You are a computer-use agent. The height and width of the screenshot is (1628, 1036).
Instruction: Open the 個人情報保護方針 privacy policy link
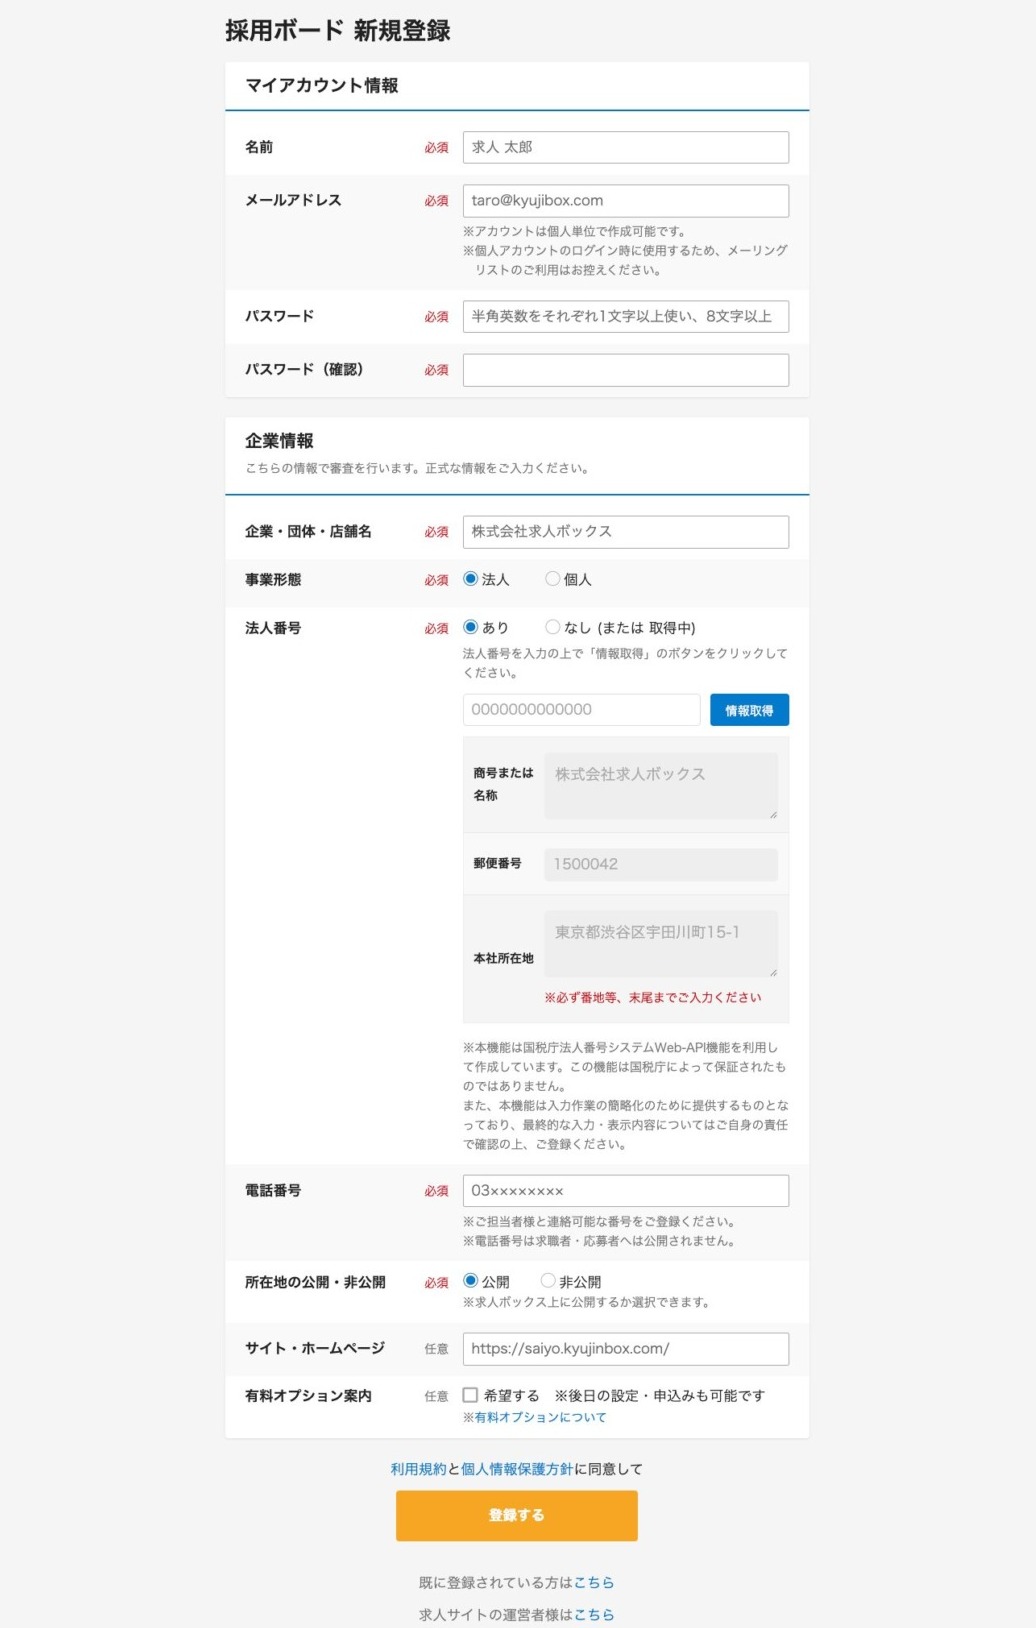pyautogui.click(x=517, y=1469)
